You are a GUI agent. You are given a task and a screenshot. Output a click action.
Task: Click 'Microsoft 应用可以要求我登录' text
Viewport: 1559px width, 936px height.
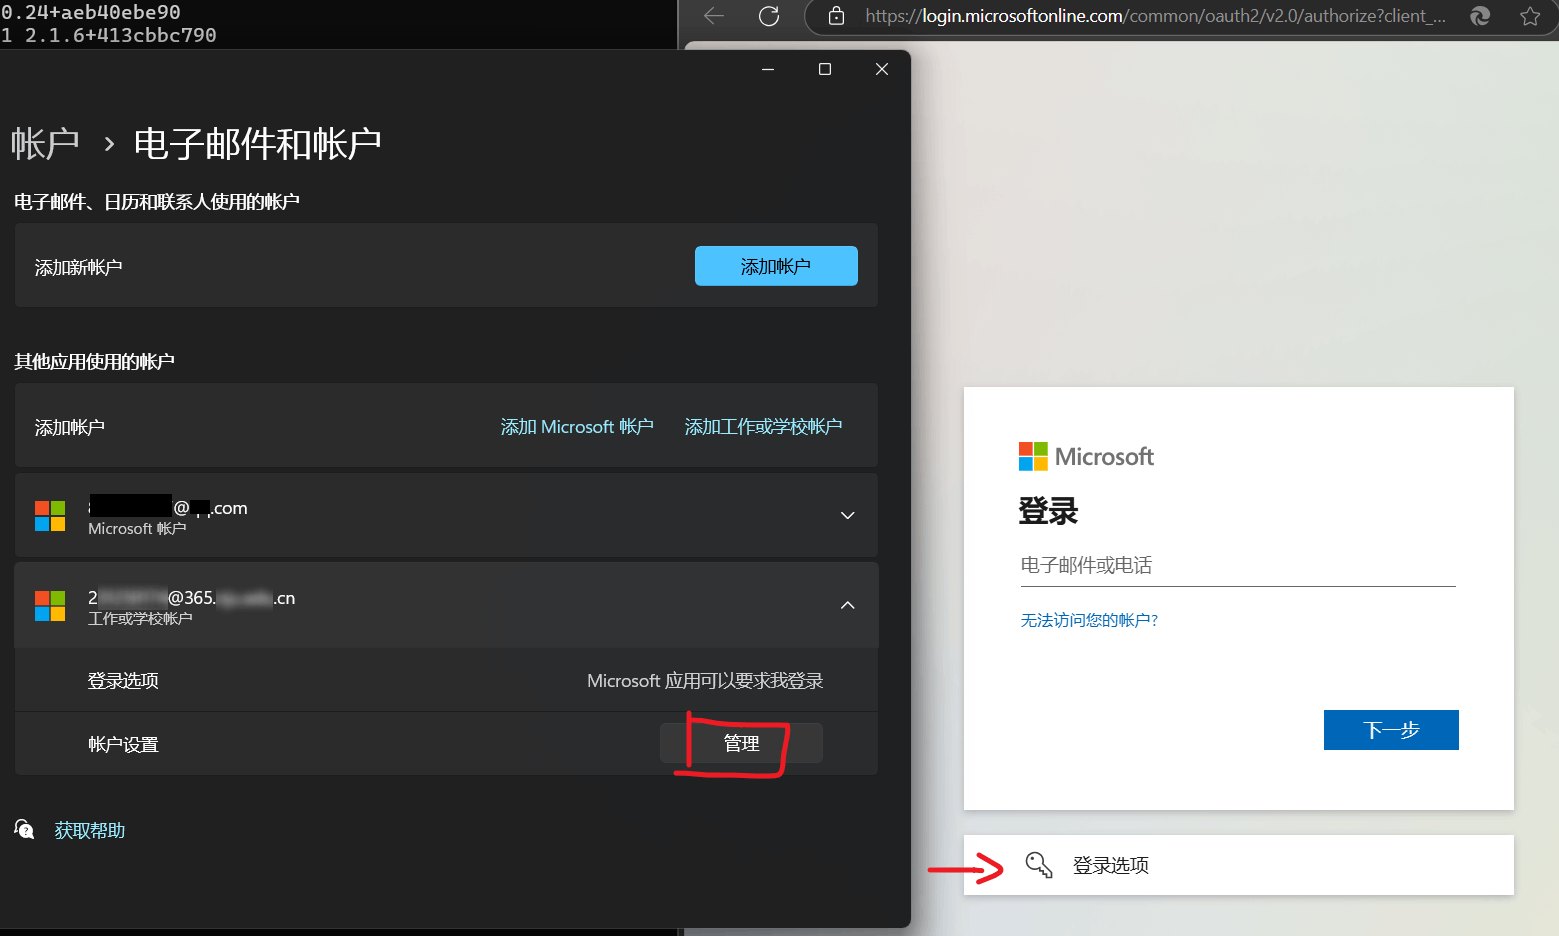coord(705,681)
